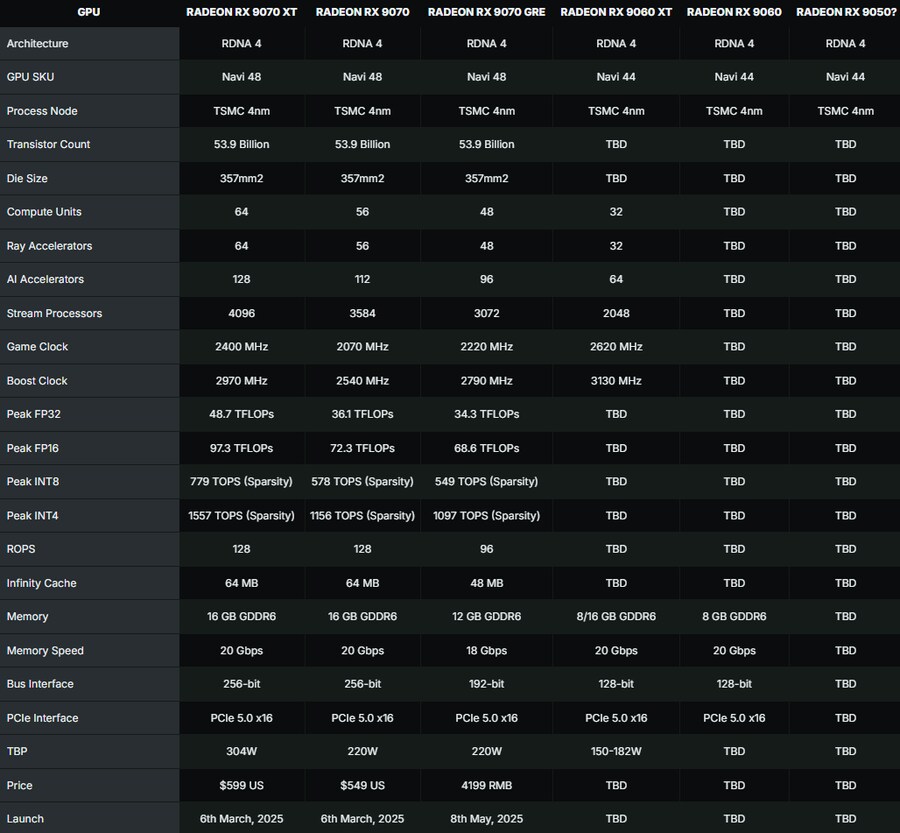The height and width of the screenshot is (833, 900).
Task: Click the 2400 MHz game clock cell
Action: (x=241, y=347)
